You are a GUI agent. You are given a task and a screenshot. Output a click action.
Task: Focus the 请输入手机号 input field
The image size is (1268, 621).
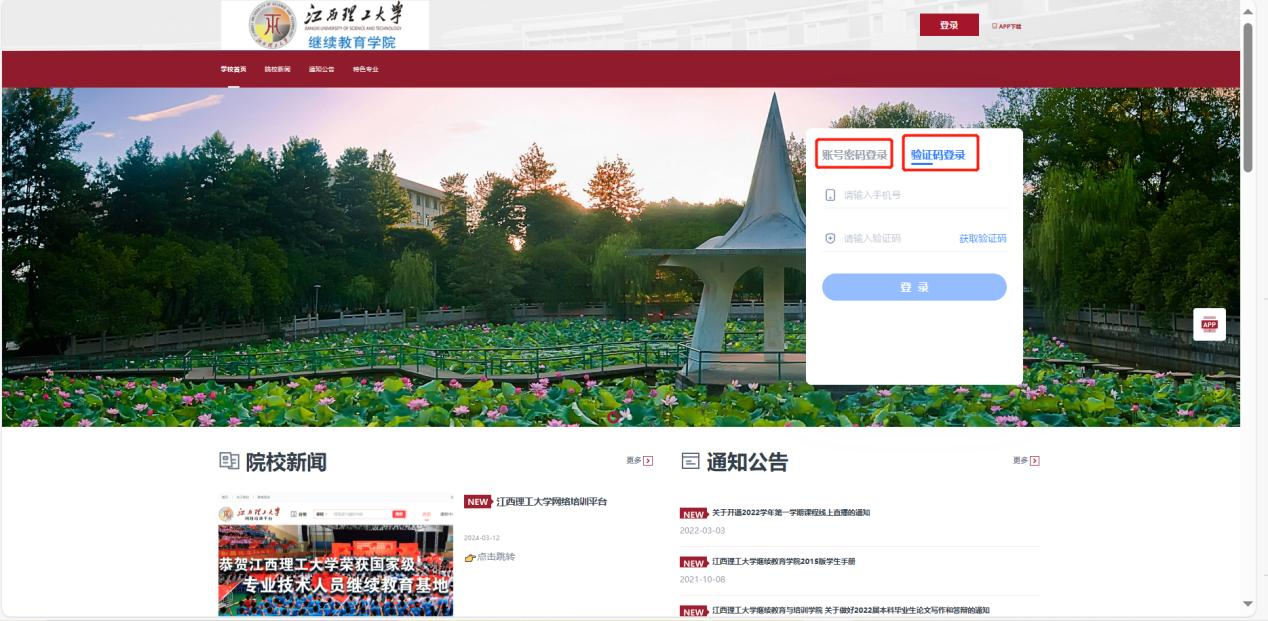click(920, 195)
